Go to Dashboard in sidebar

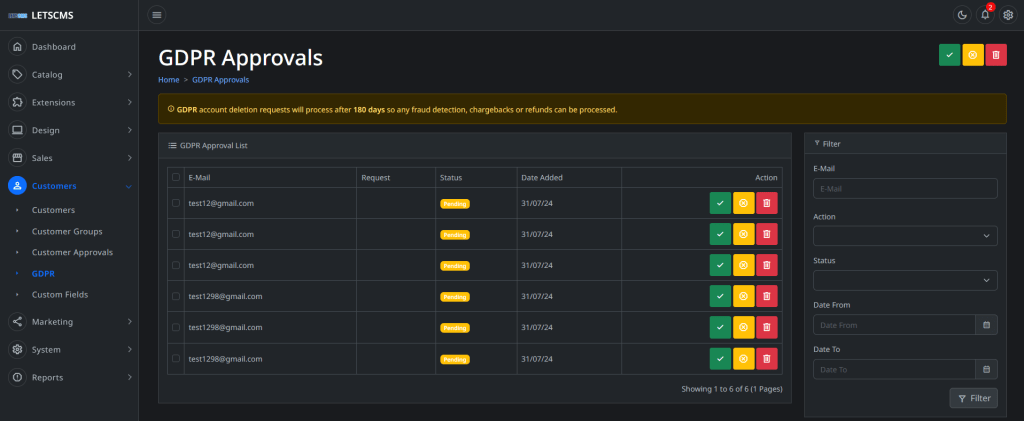tap(53, 47)
